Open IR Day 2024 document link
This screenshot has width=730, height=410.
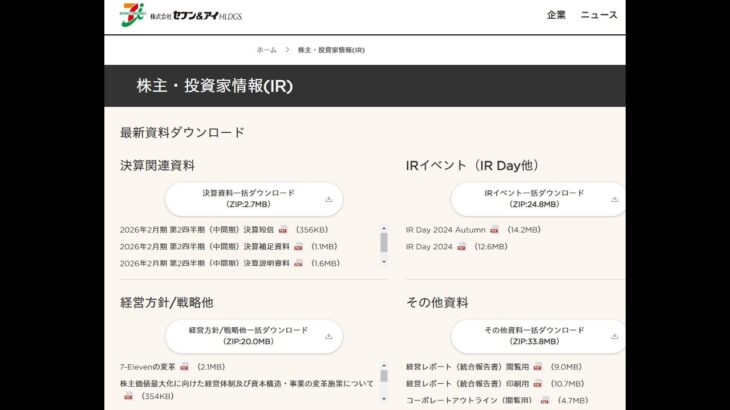click(429, 246)
